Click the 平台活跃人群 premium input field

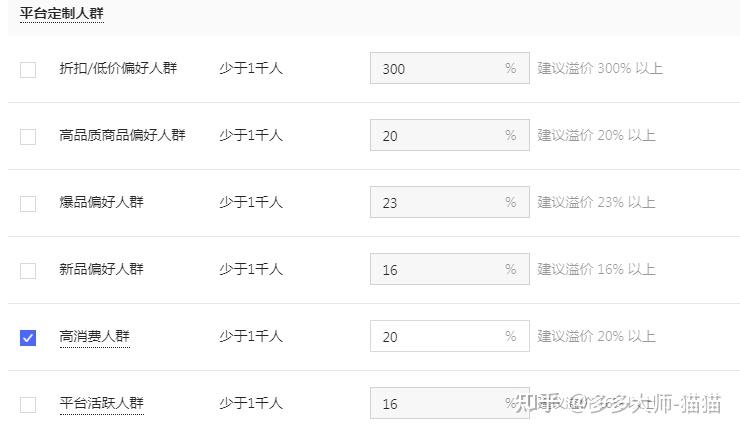point(440,404)
